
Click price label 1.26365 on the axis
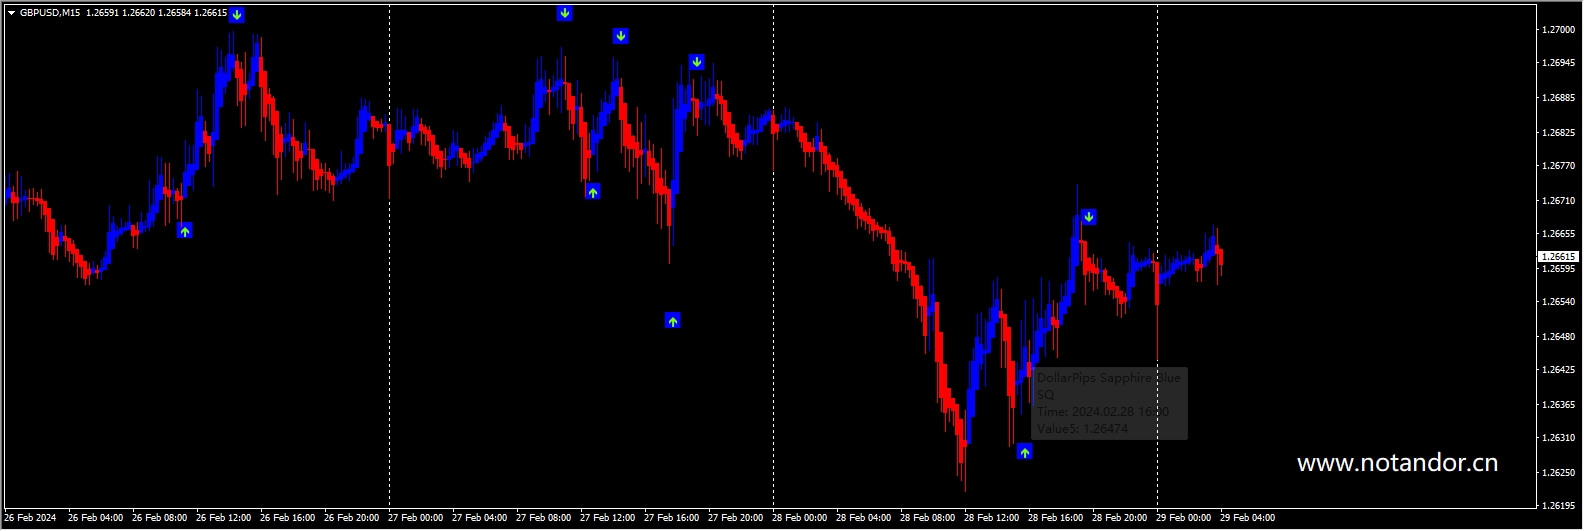pos(1558,405)
